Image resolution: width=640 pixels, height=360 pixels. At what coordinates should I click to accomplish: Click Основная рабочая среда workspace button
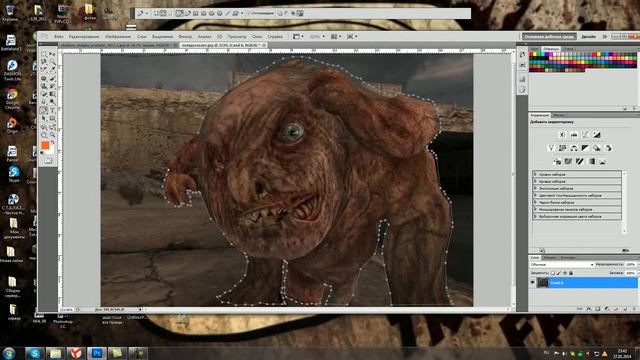[x=549, y=36]
